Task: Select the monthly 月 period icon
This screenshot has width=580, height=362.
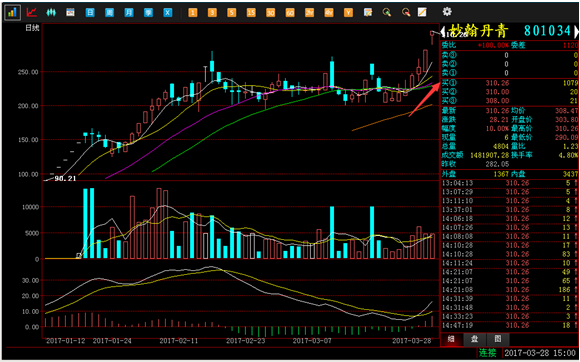Action: 129,13
